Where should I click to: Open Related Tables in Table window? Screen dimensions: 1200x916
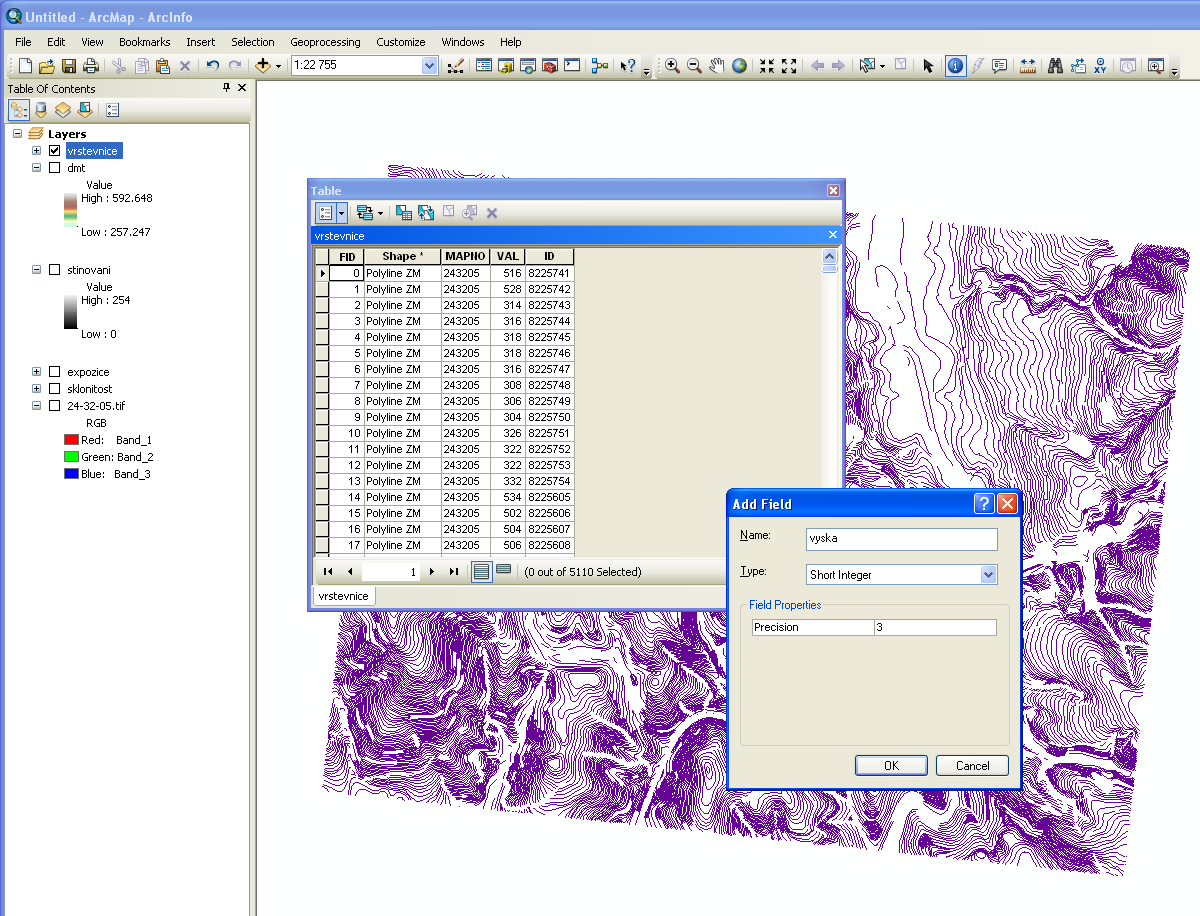(x=366, y=212)
